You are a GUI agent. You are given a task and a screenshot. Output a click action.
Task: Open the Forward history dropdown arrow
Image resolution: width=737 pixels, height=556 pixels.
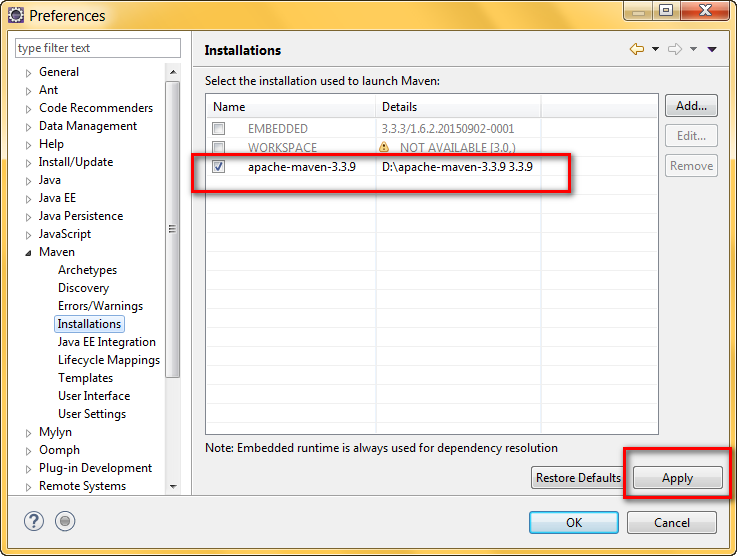pyautogui.click(x=693, y=49)
